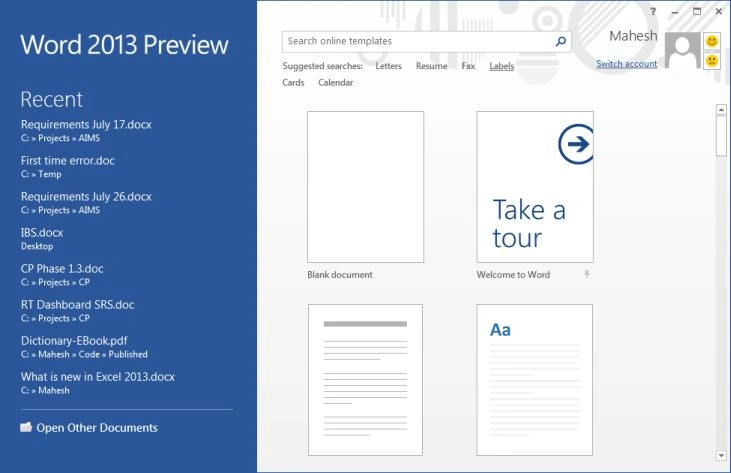This screenshot has width=731, height=473.
Task: Click the Switch account link
Action: click(627, 64)
